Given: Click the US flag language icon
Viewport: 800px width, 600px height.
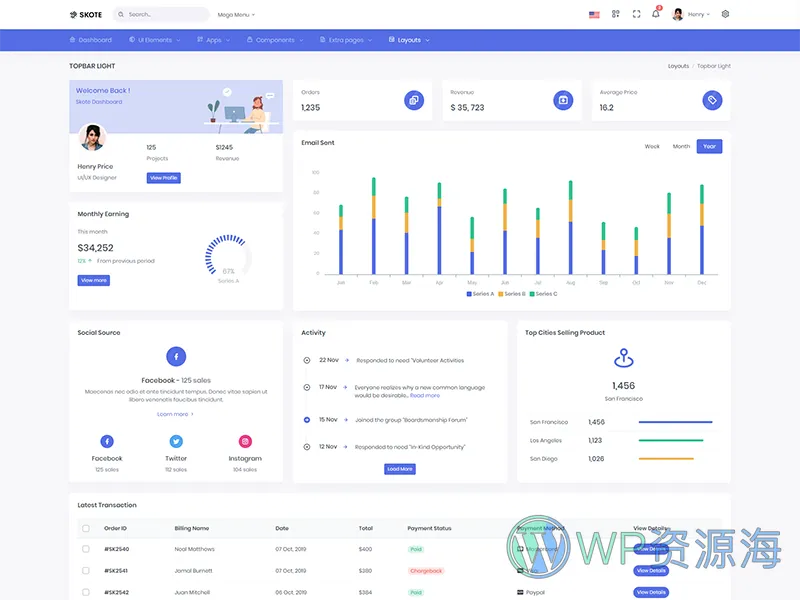Looking at the screenshot, I should point(594,15).
